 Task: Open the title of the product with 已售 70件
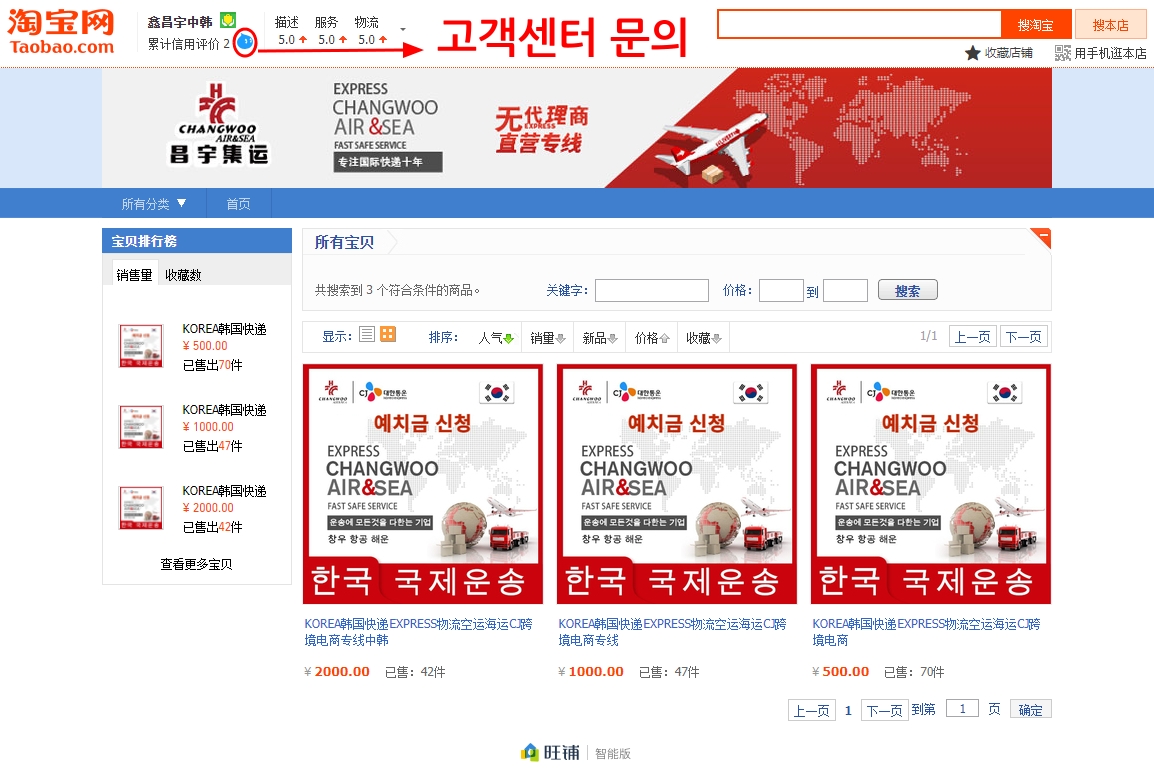point(926,632)
